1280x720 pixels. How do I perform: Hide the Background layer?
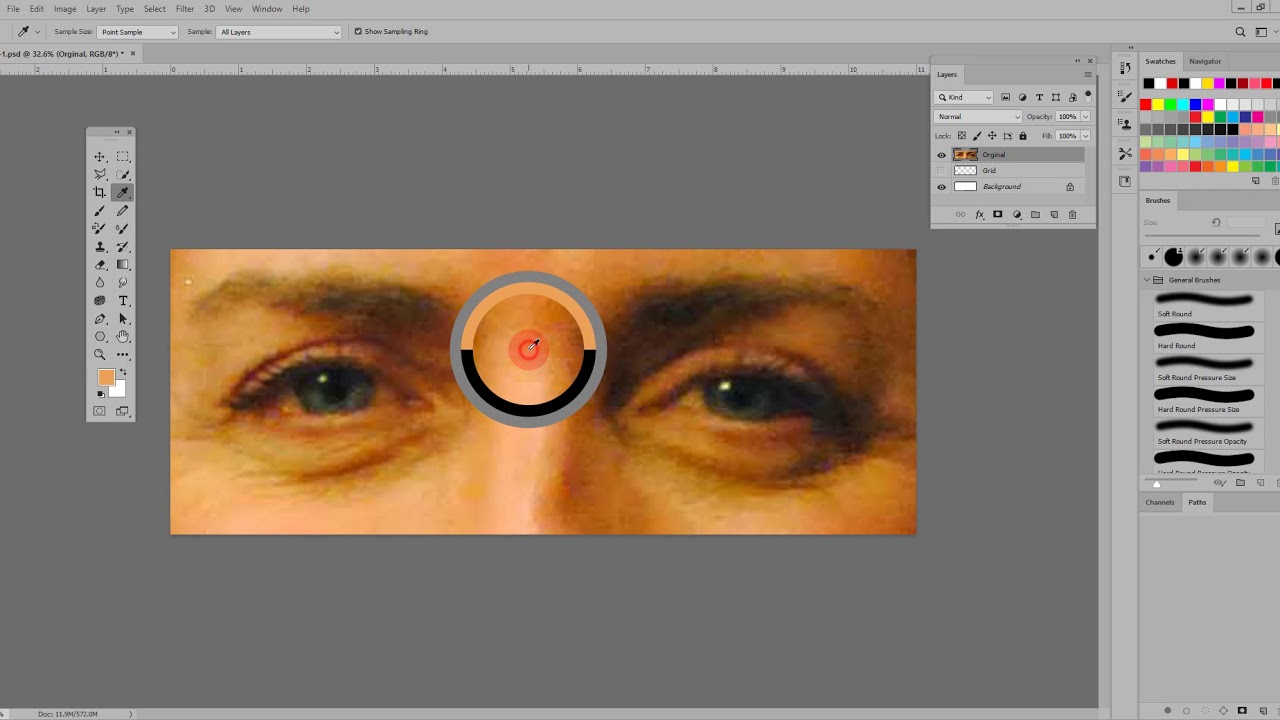point(941,187)
